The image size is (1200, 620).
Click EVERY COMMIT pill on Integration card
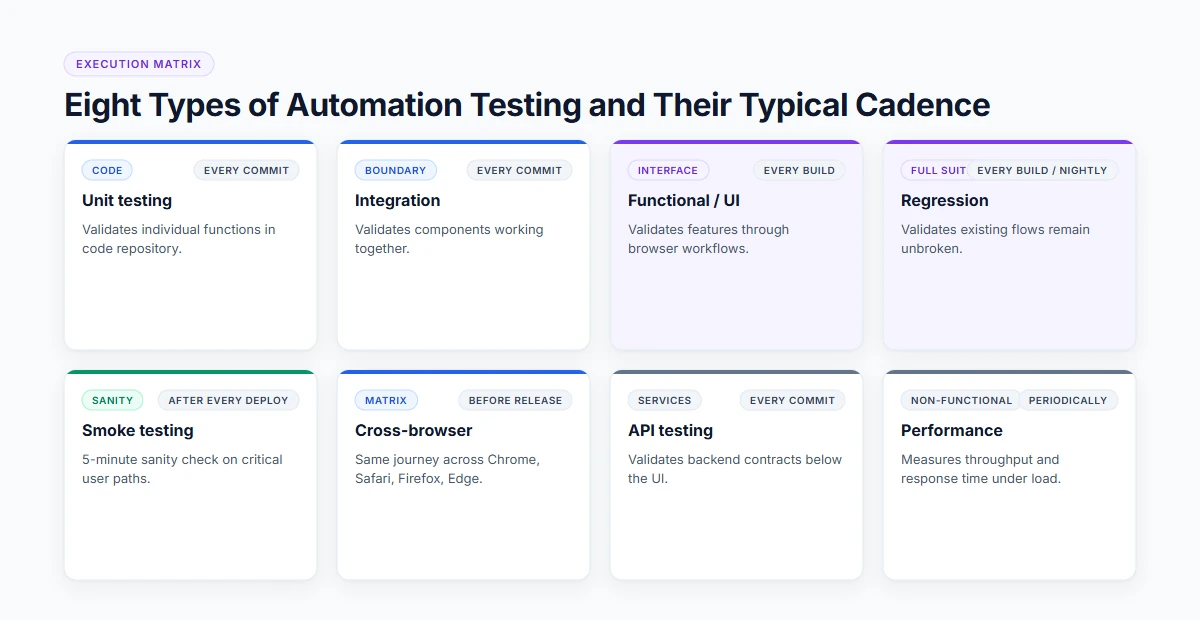point(519,170)
